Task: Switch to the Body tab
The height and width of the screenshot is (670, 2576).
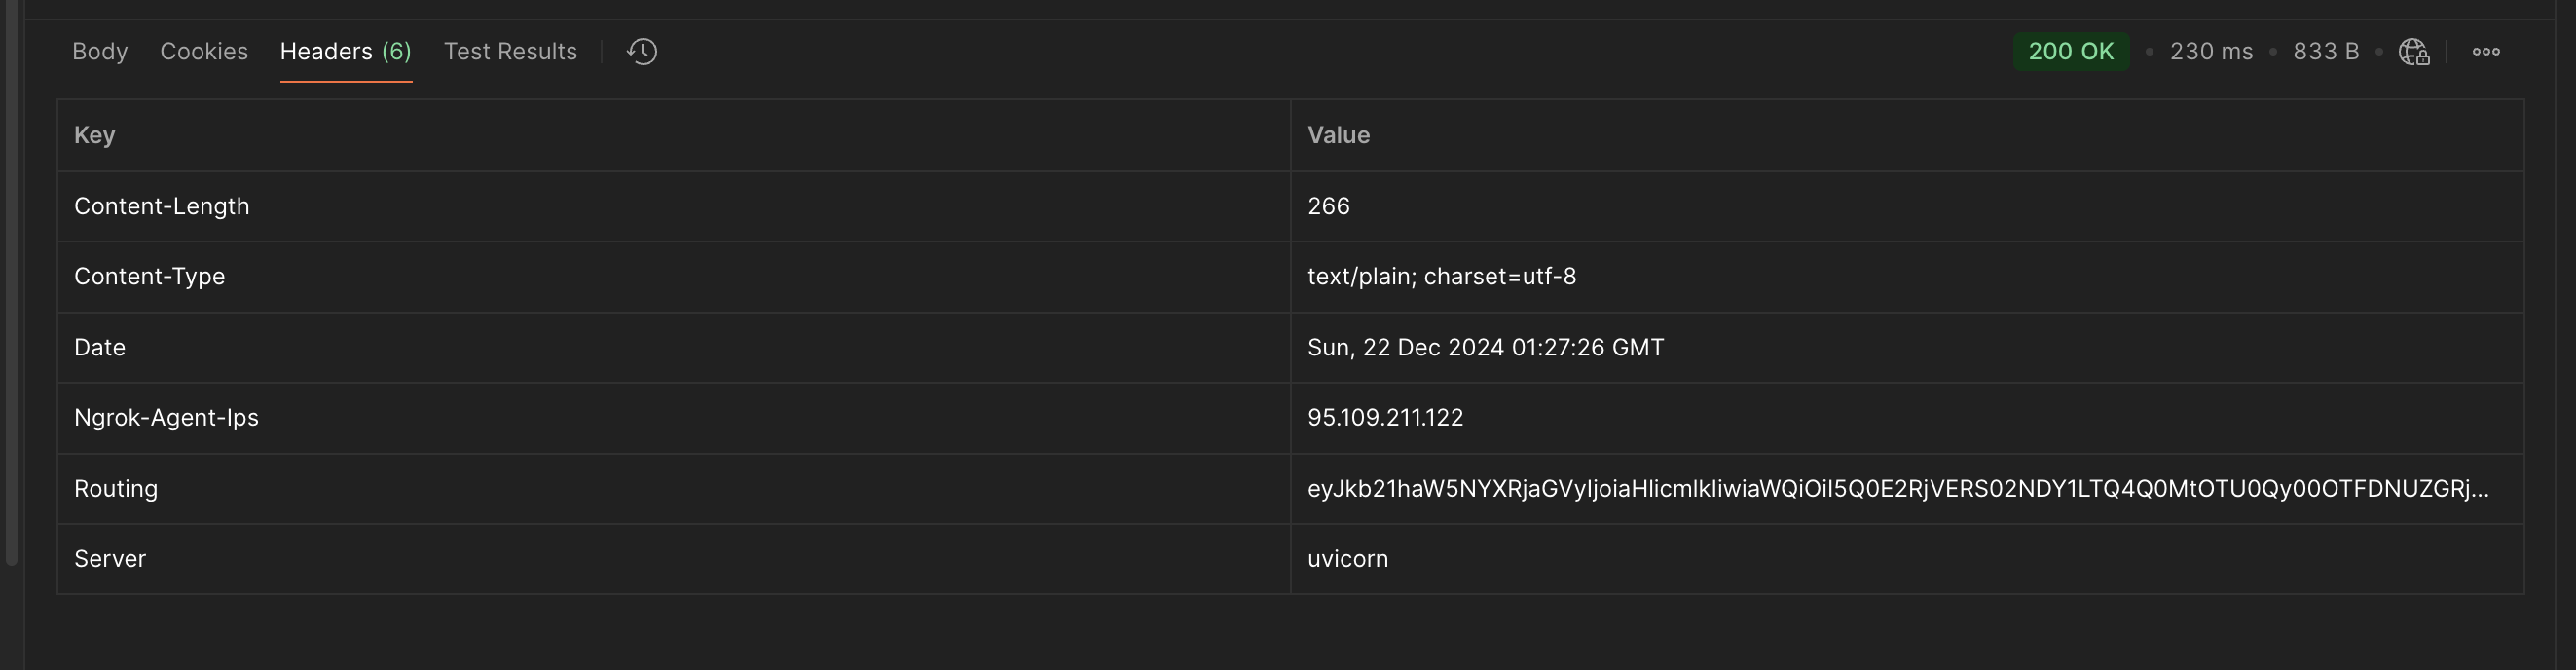Action: [x=99, y=51]
